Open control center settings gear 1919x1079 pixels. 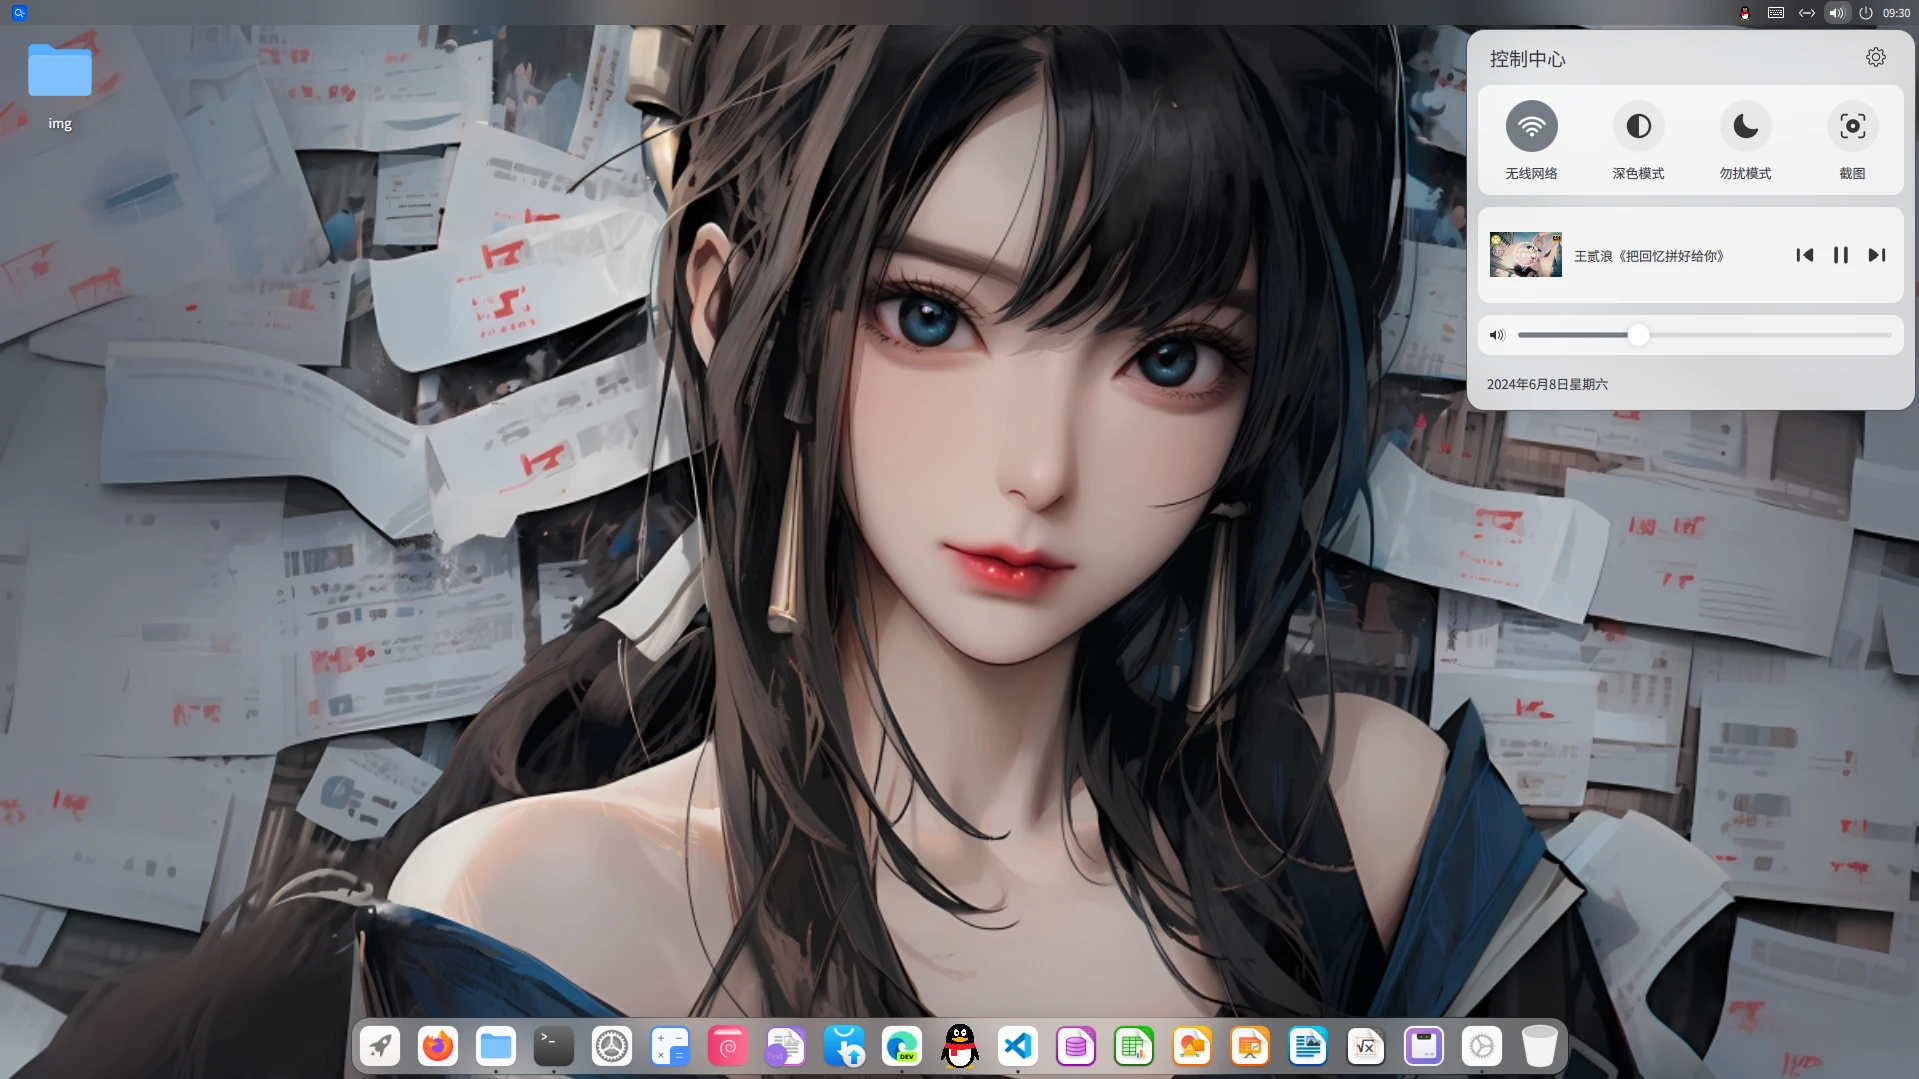1875,58
